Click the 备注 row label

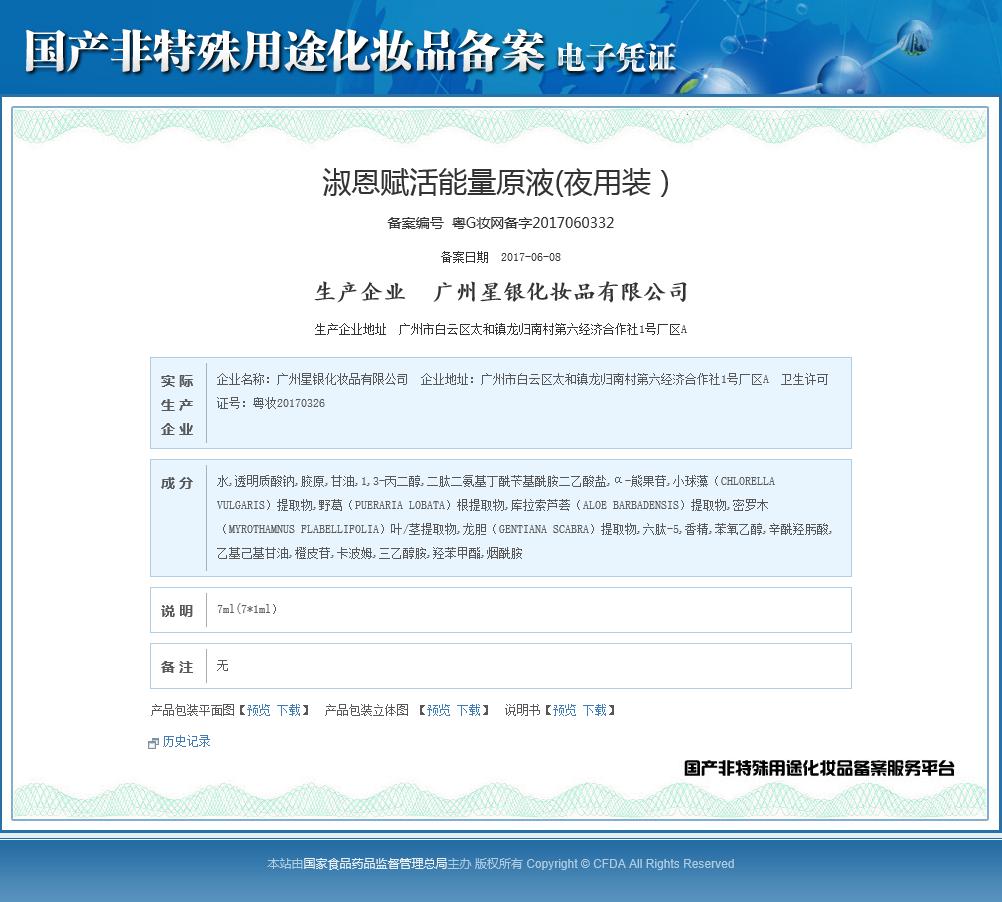(x=177, y=668)
